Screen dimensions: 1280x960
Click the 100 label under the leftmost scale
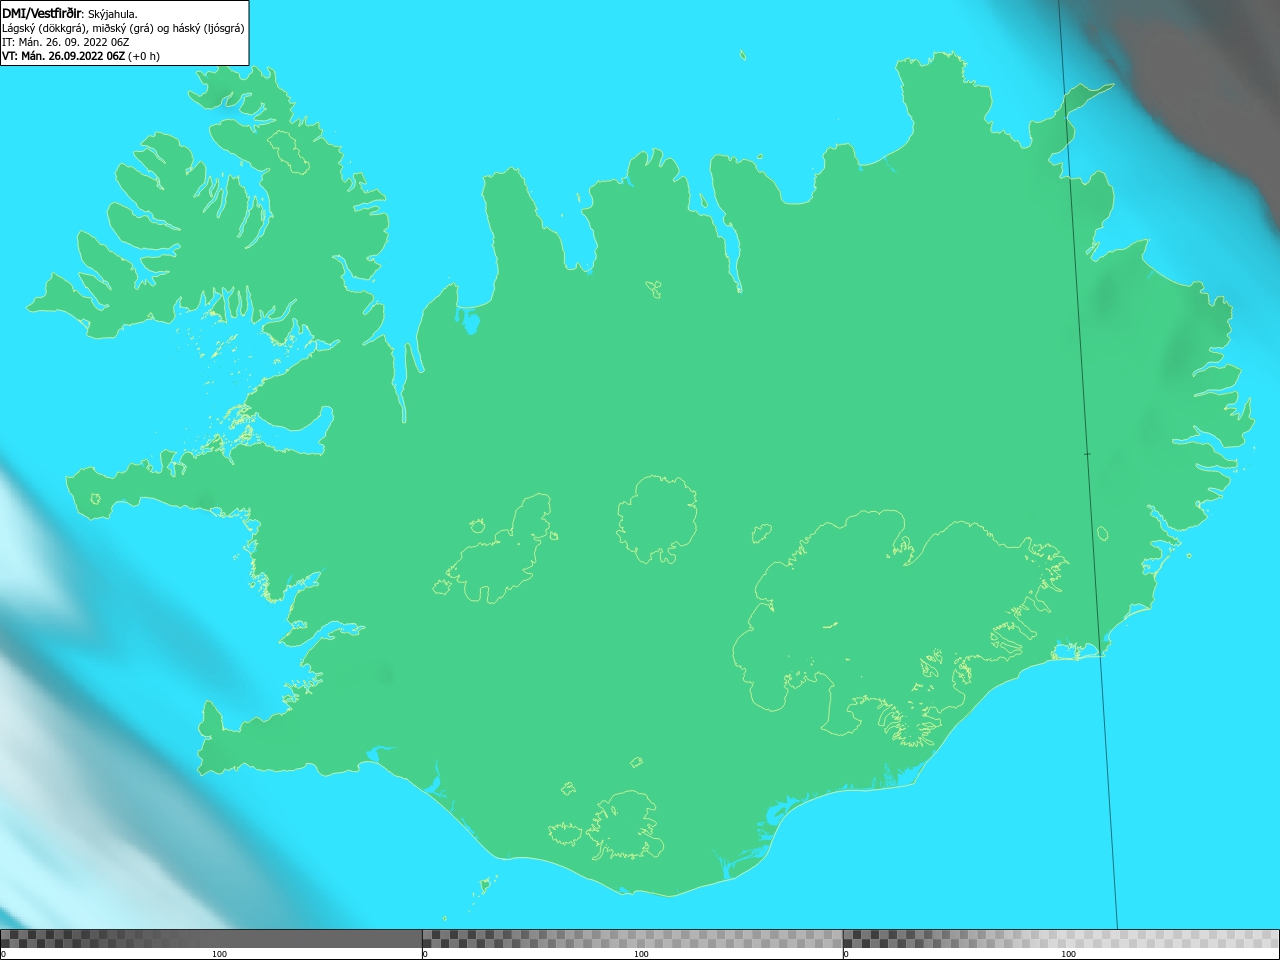point(219,954)
